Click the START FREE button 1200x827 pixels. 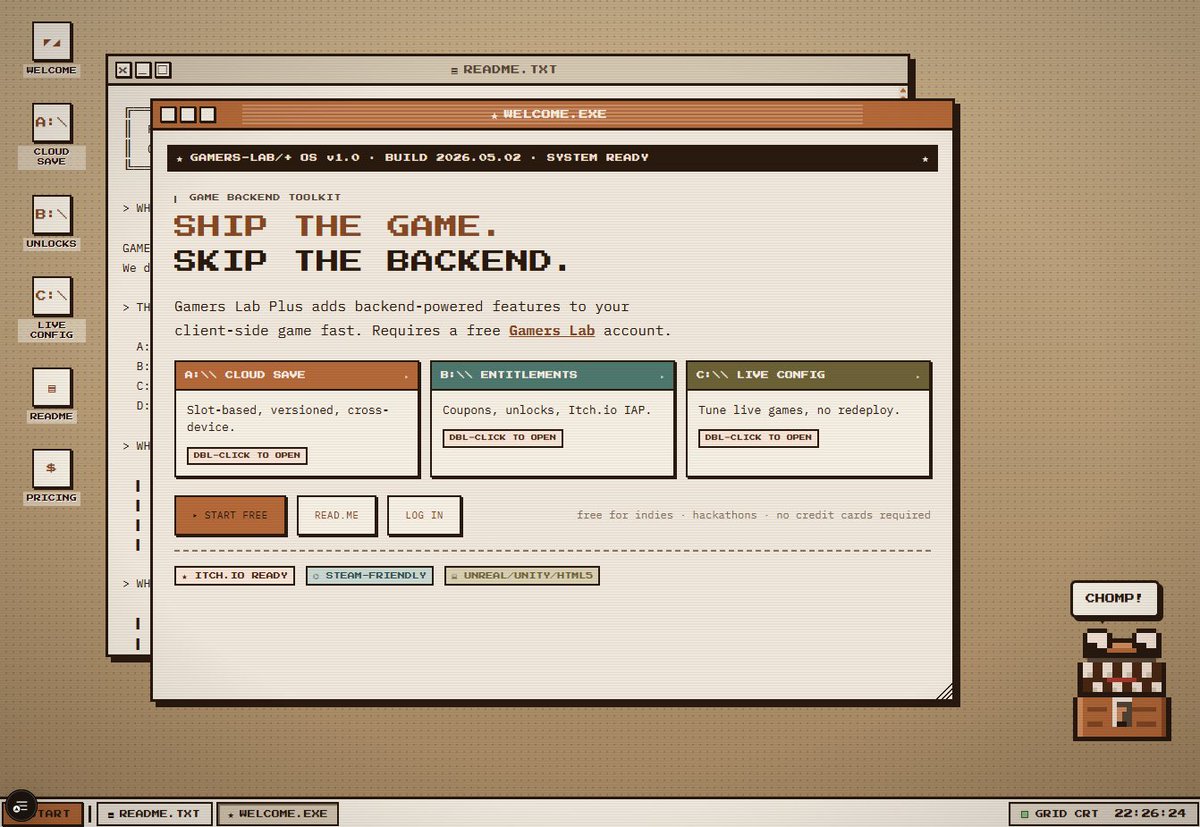point(230,515)
